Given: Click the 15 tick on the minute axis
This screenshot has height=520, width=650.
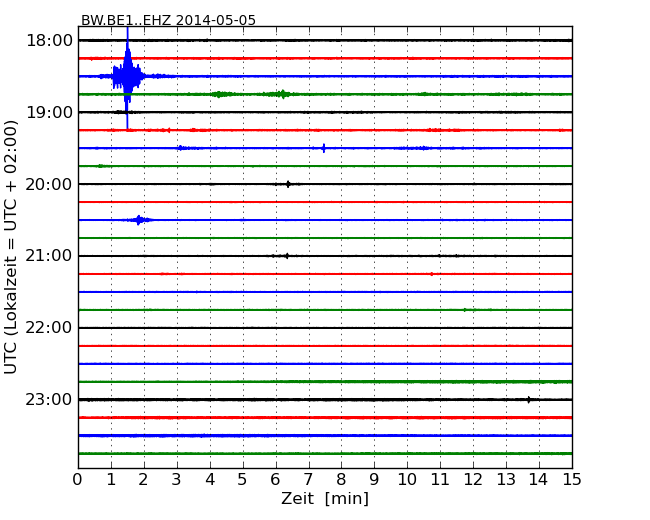Looking at the screenshot, I should [572, 480].
